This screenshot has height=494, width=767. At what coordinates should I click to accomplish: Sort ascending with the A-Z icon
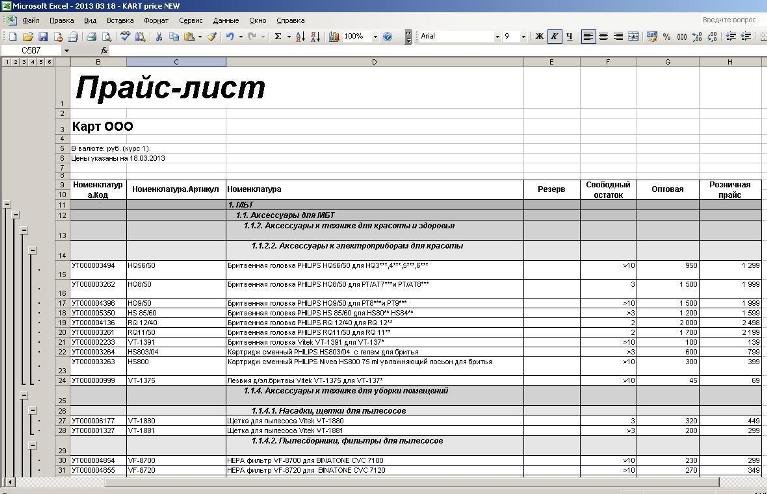(300, 37)
